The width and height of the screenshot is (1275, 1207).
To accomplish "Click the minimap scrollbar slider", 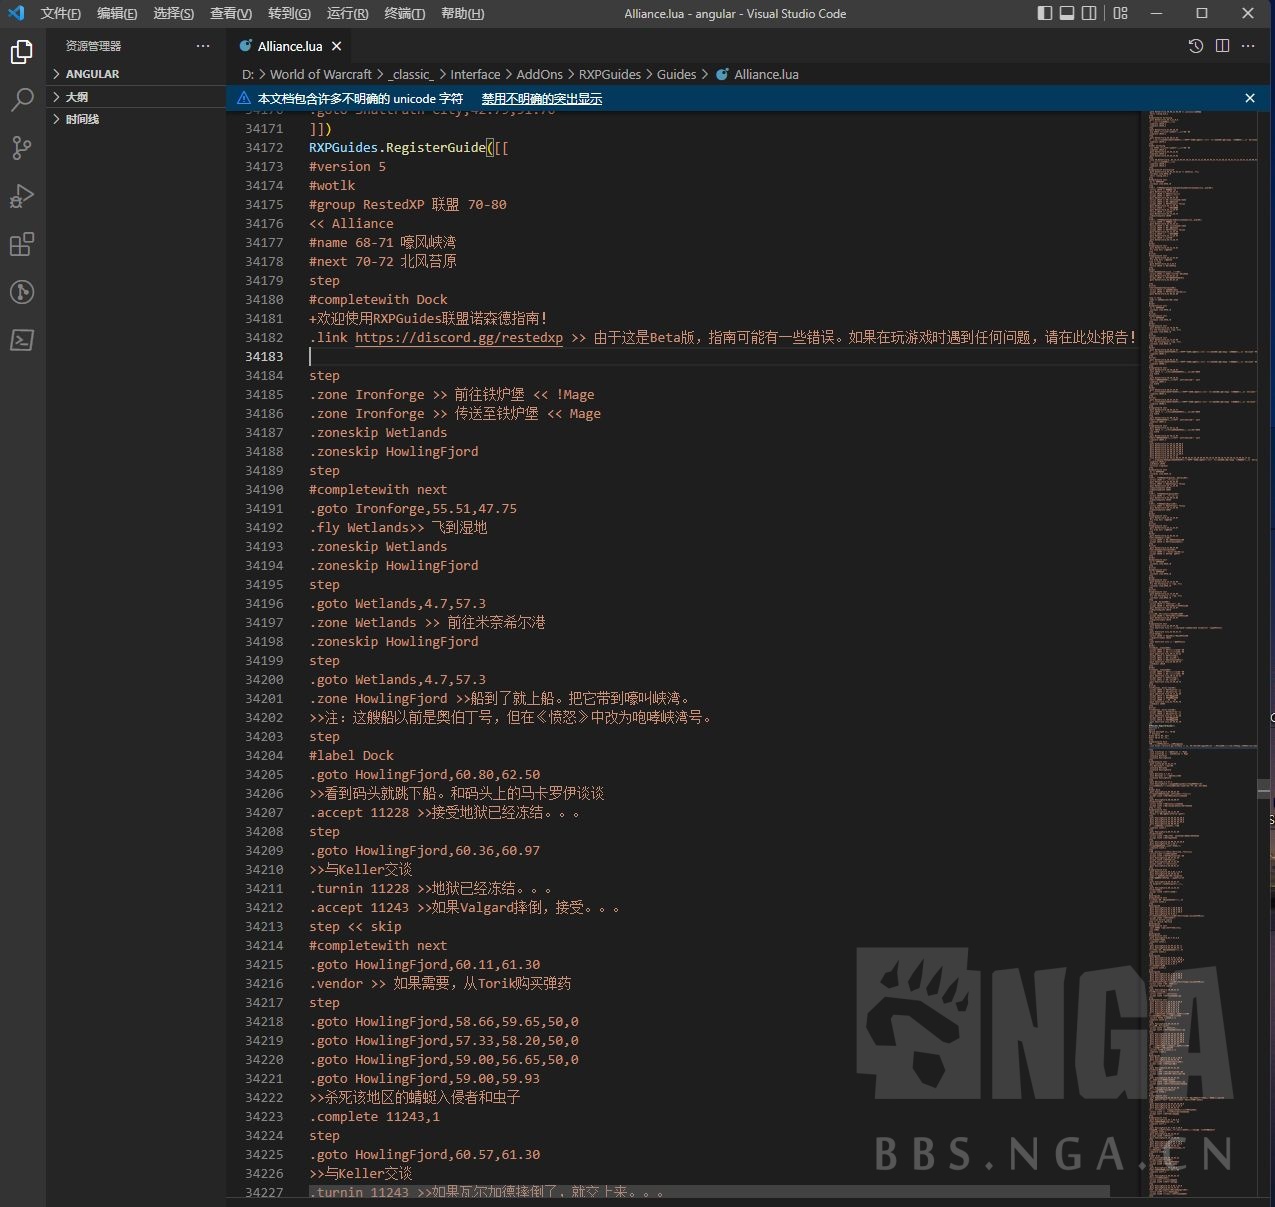I will [1264, 790].
